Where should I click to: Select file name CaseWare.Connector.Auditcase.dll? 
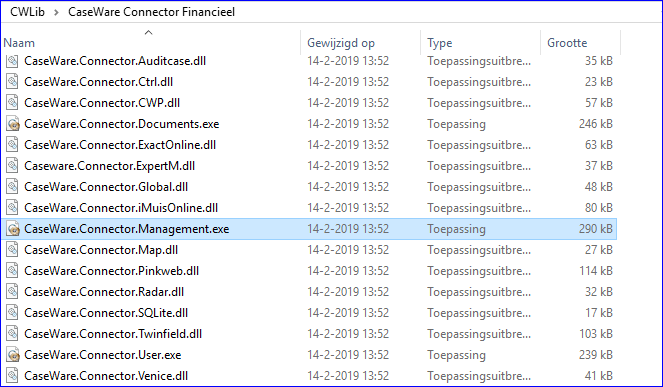point(115,61)
